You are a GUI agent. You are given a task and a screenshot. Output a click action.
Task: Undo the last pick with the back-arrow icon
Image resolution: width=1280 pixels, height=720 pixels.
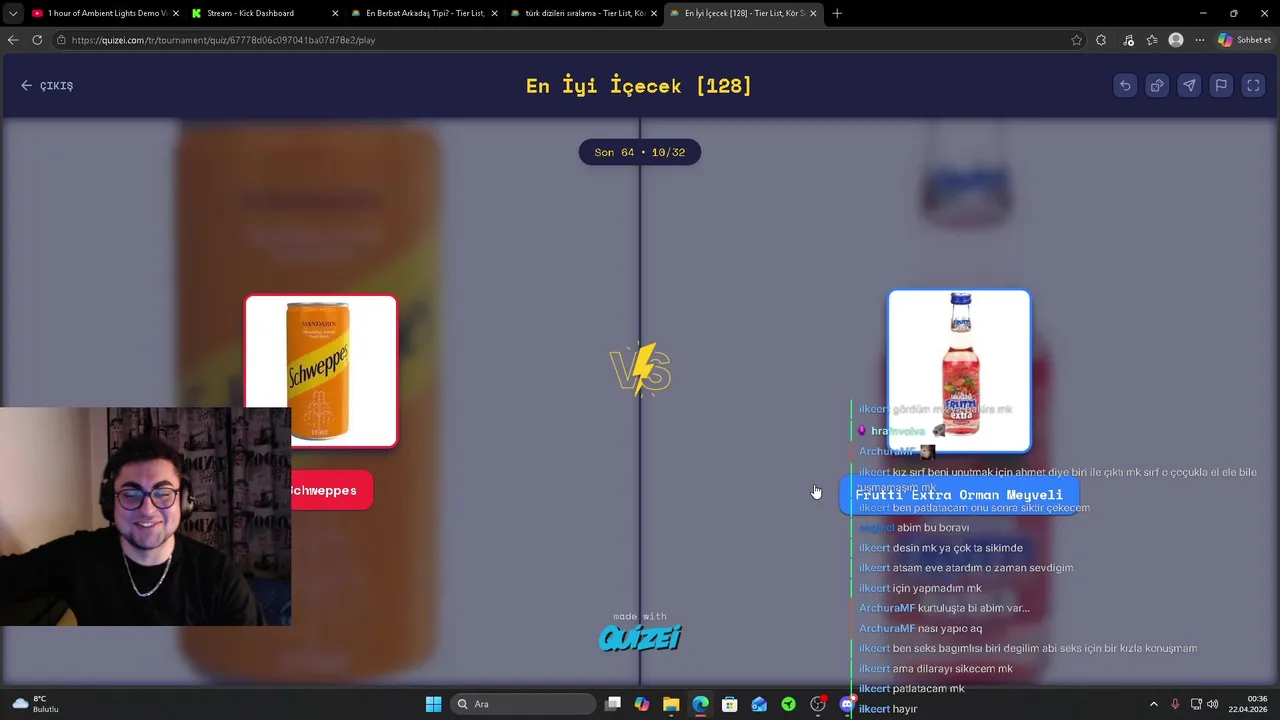click(x=1125, y=86)
